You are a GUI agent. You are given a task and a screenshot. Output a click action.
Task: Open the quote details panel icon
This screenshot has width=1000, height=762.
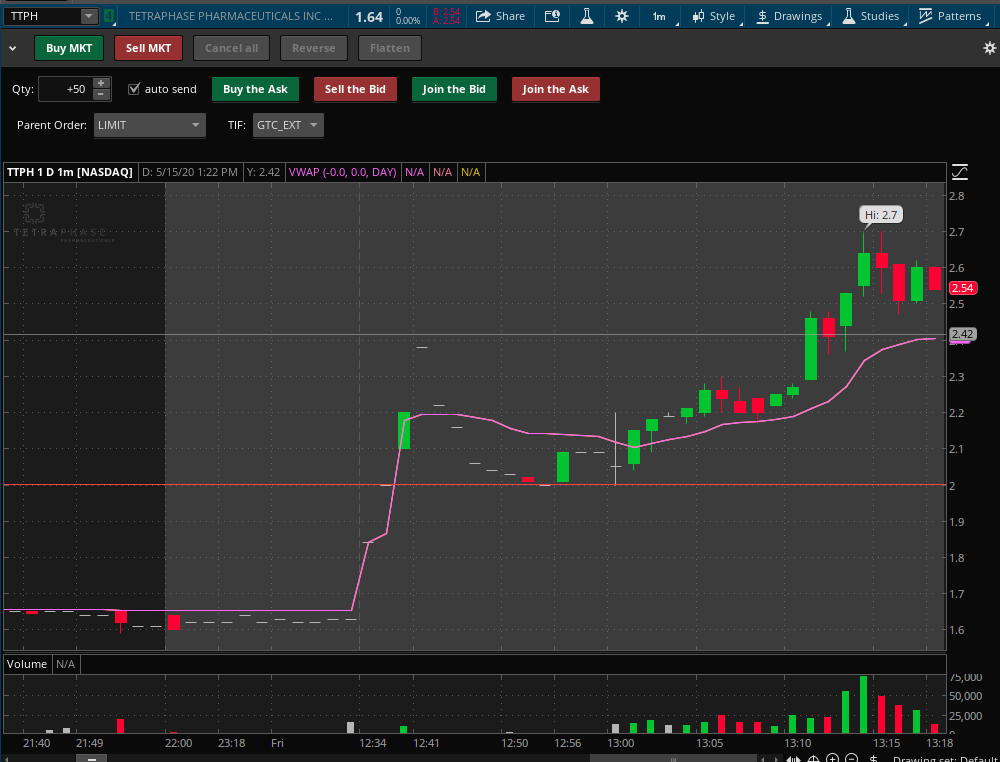pyautogui.click(x=552, y=16)
